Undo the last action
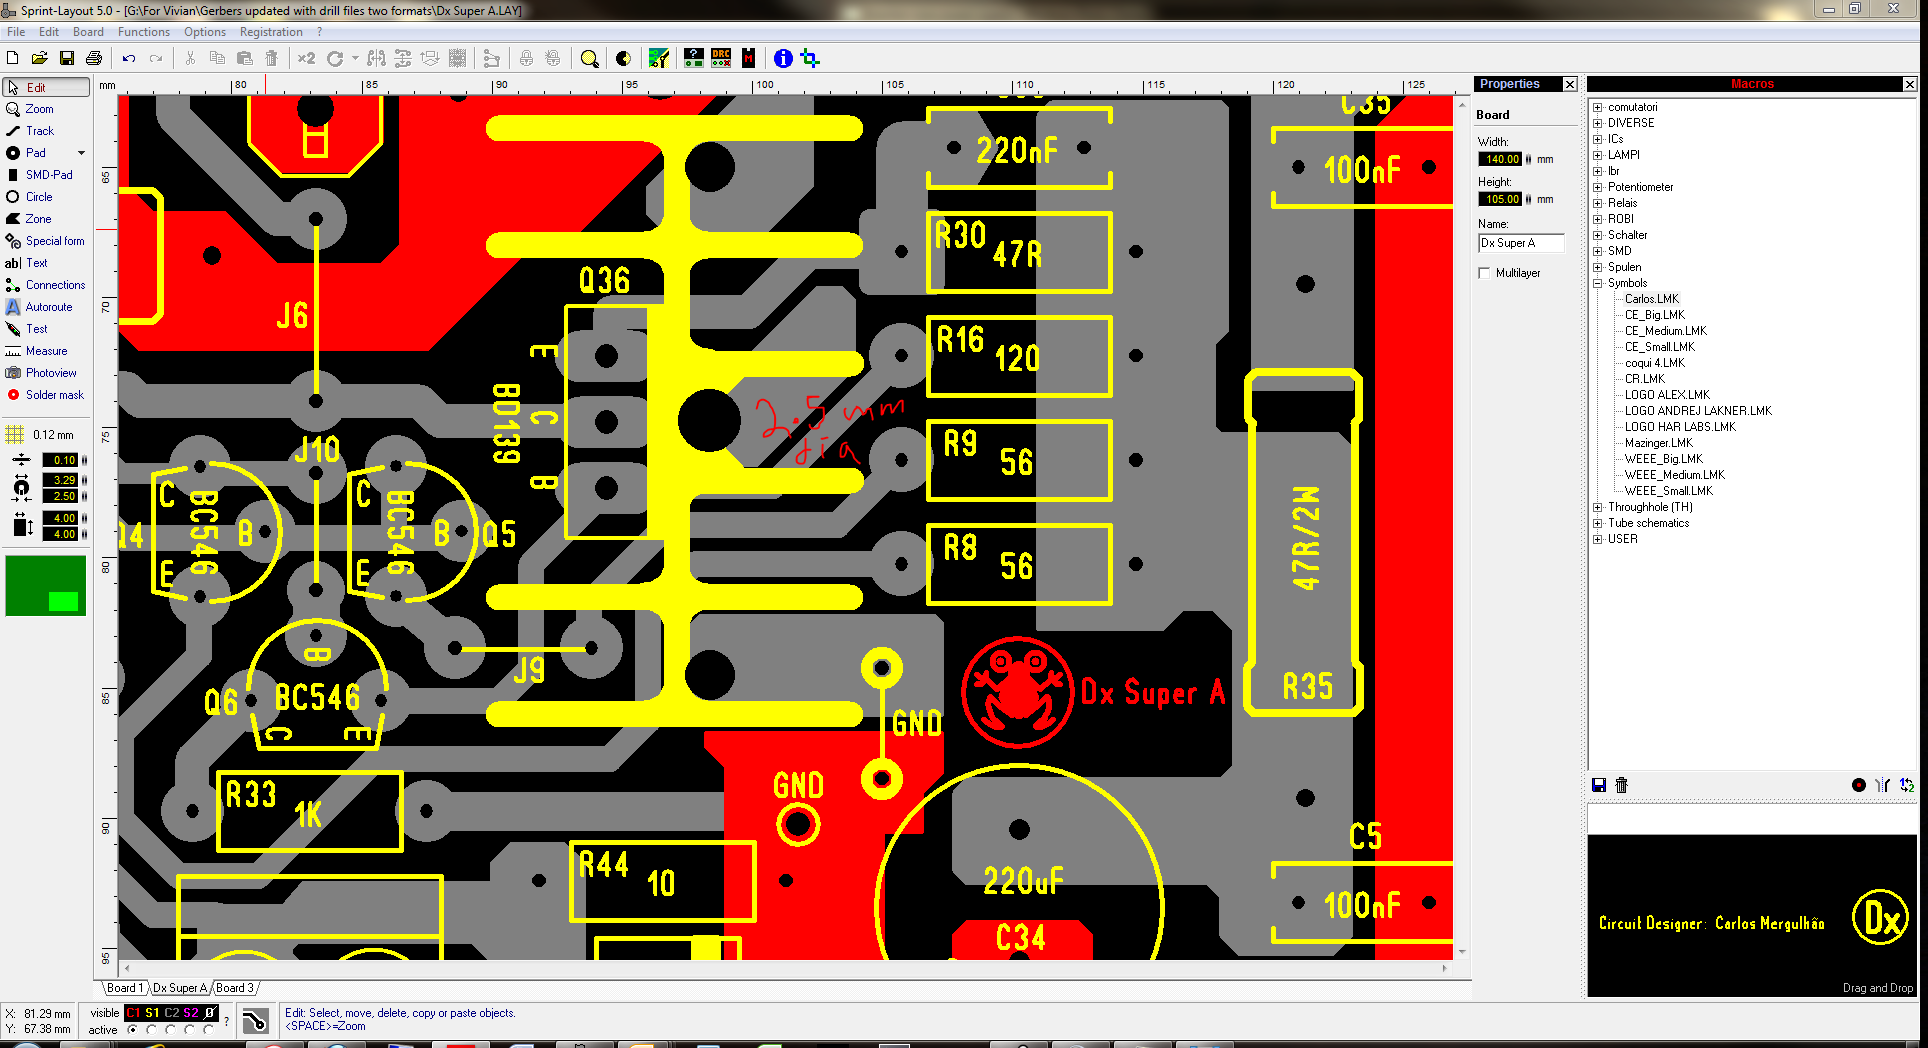Screen dimensions: 1928x1048 129,58
